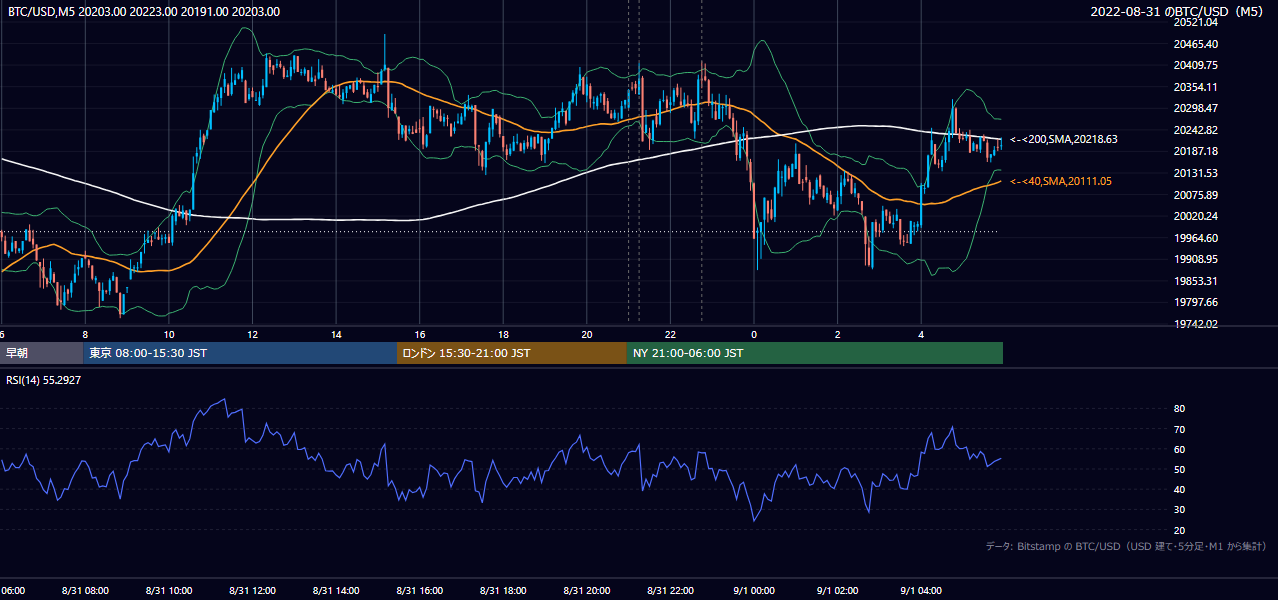
Task: Click the 200 SMA label reading 20218.63
Action: click(x=1064, y=140)
